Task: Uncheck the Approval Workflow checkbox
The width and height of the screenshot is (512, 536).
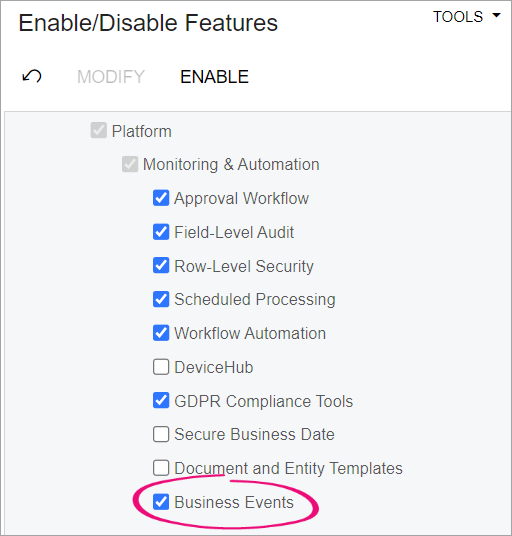Action: click(x=161, y=198)
